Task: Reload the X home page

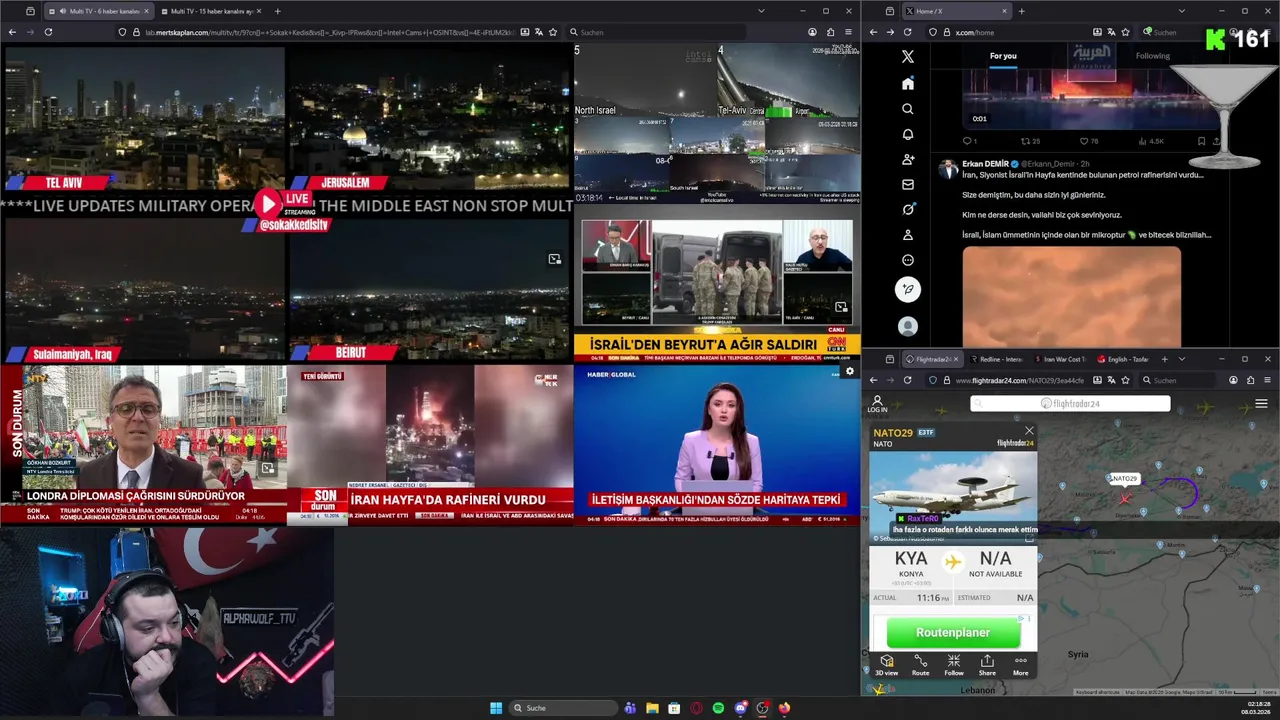Action: click(907, 32)
